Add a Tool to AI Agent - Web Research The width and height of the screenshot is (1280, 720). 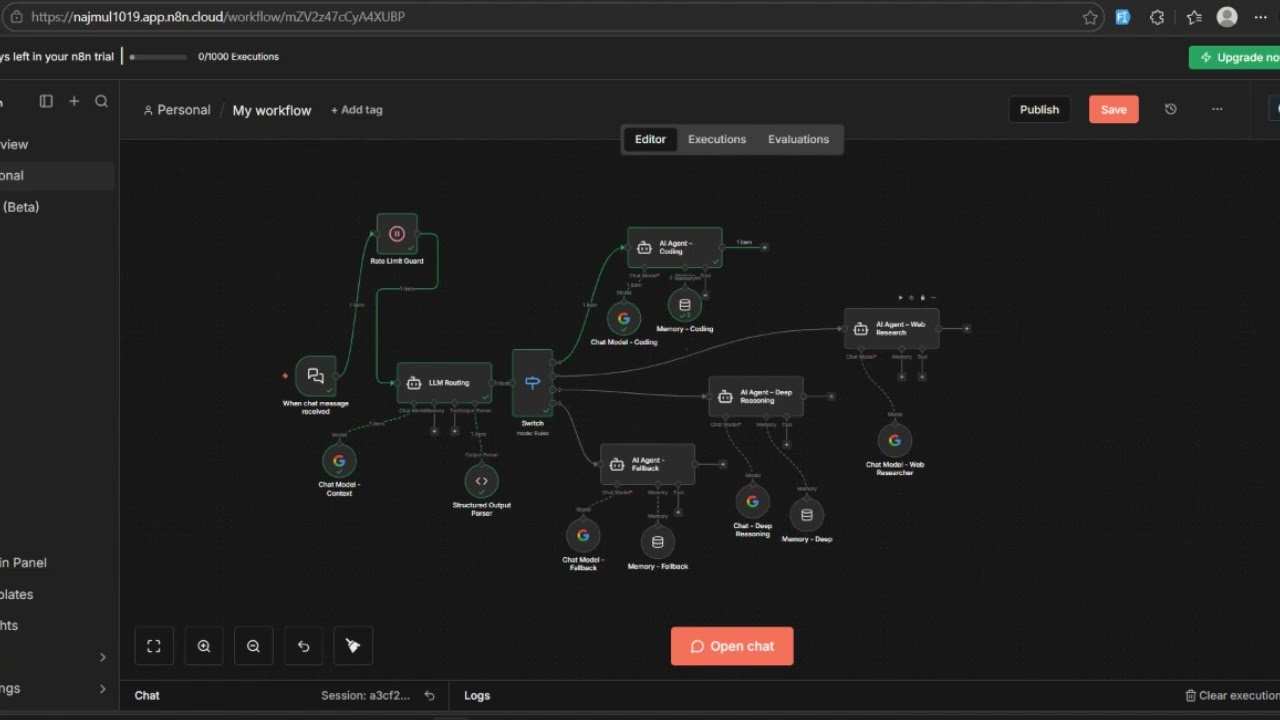[922, 377]
